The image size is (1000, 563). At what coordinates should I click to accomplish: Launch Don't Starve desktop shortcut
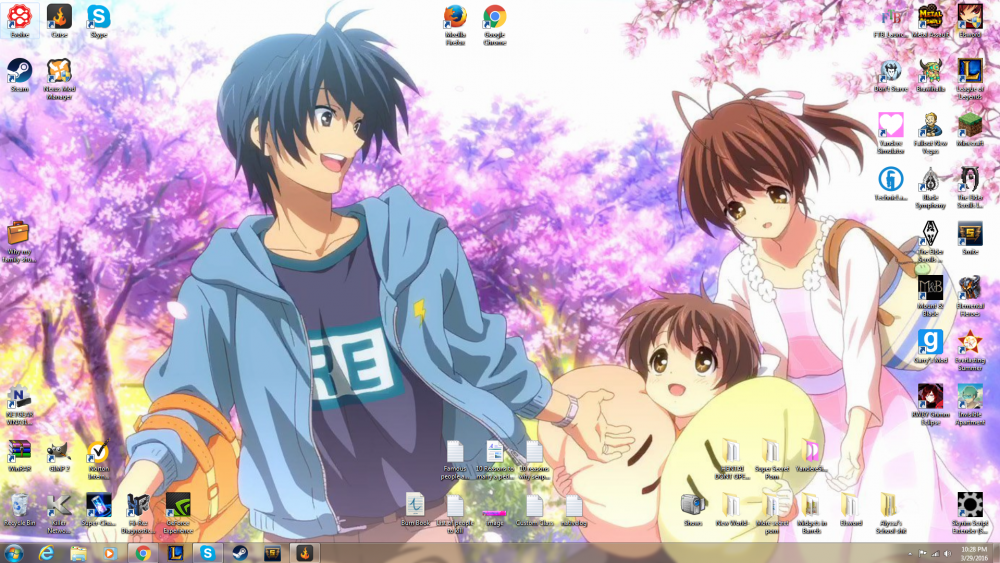click(x=891, y=71)
